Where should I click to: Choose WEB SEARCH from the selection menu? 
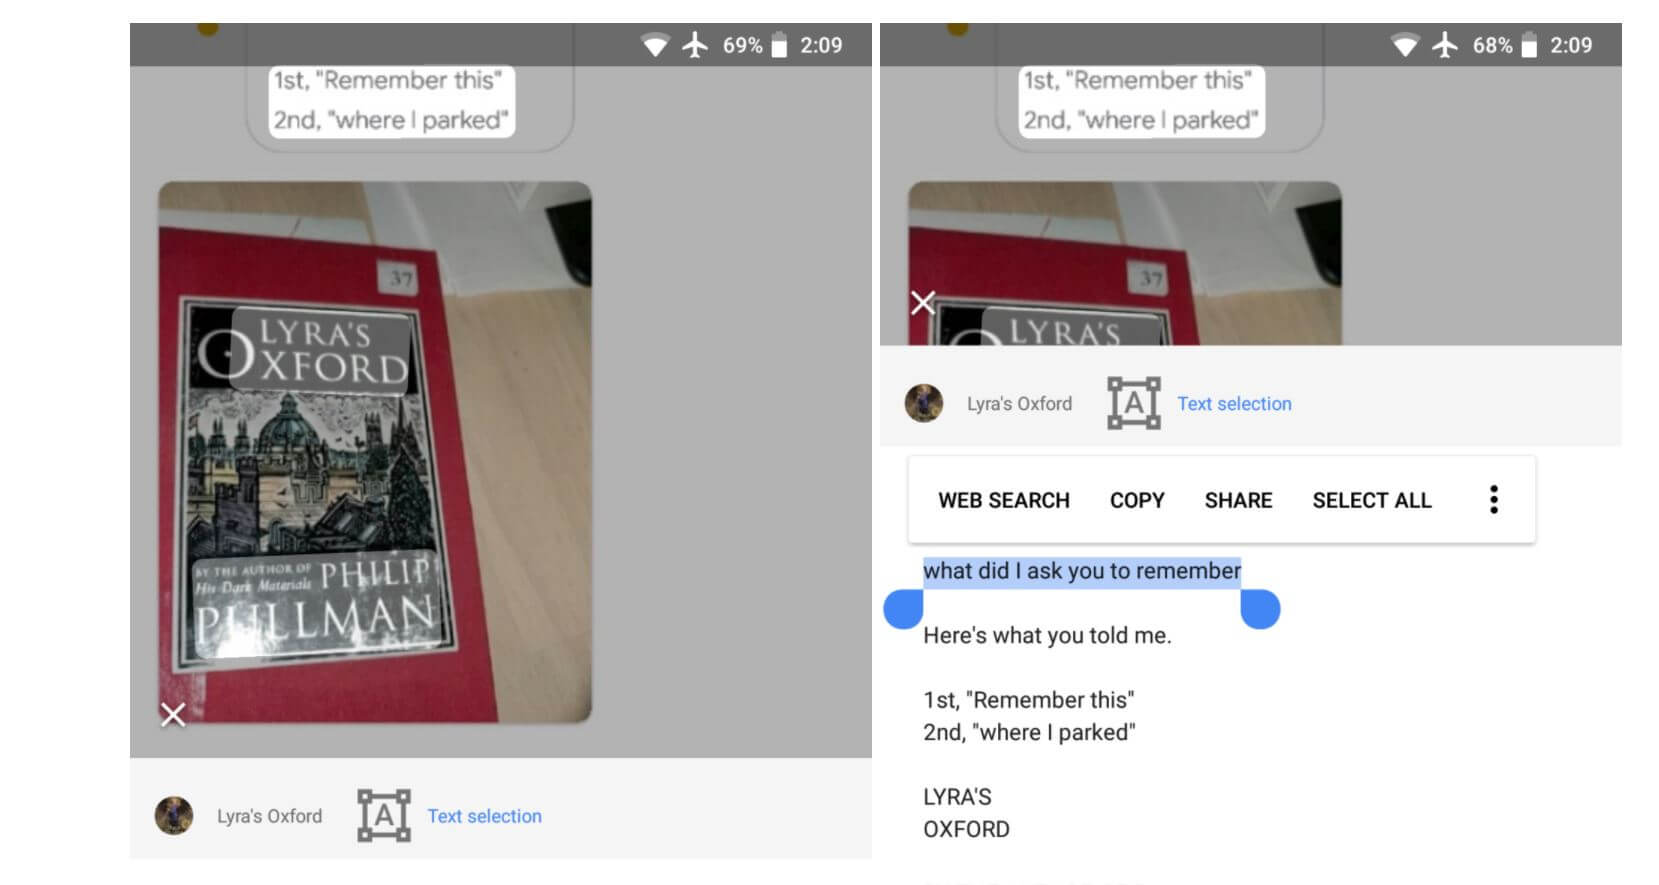pyautogui.click(x=1004, y=500)
